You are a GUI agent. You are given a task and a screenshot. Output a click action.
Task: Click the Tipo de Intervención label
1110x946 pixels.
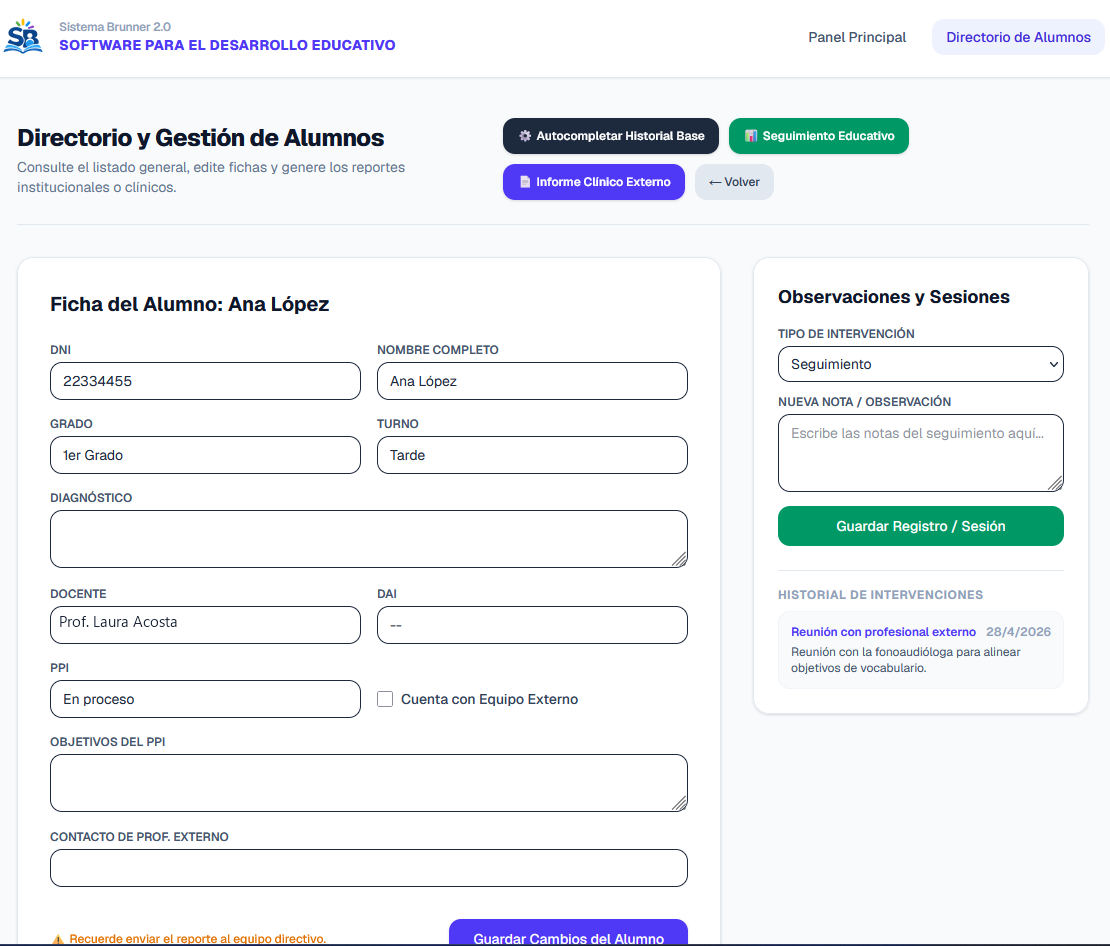pos(846,334)
